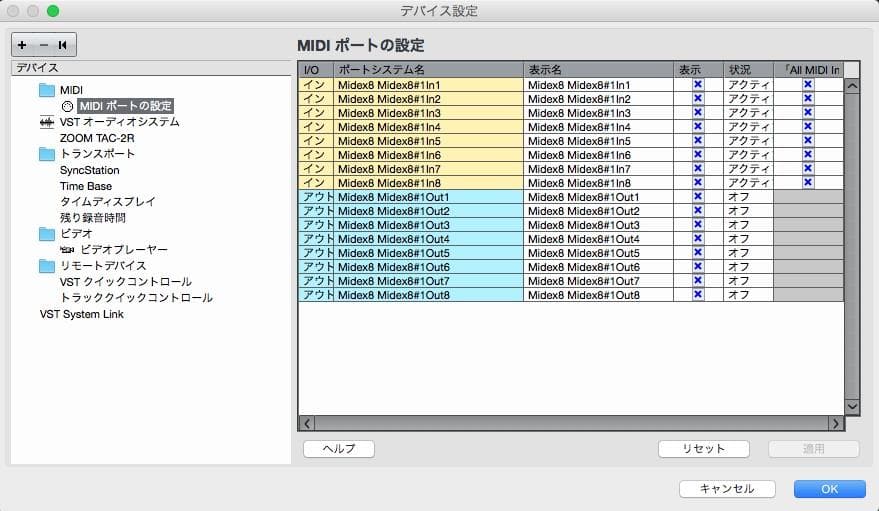Toggle All MIDI Inputs checkbox for Midex8#1In6
The height and width of the screenshot is (511, 879).
coord(808,155)
